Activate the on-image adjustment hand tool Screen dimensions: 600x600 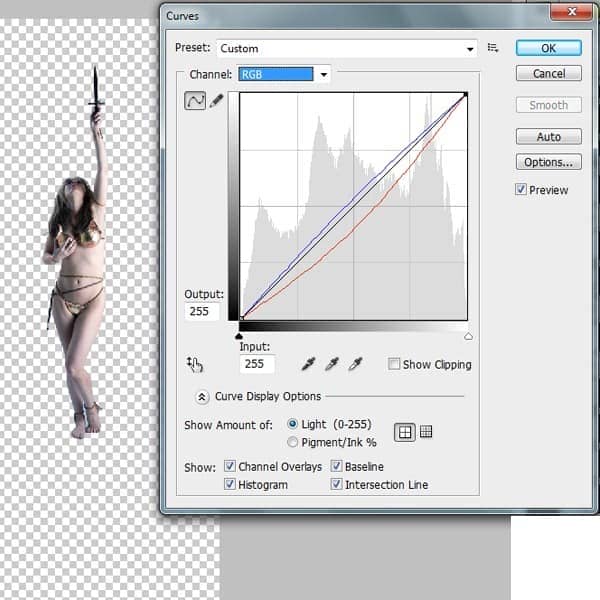194,364
